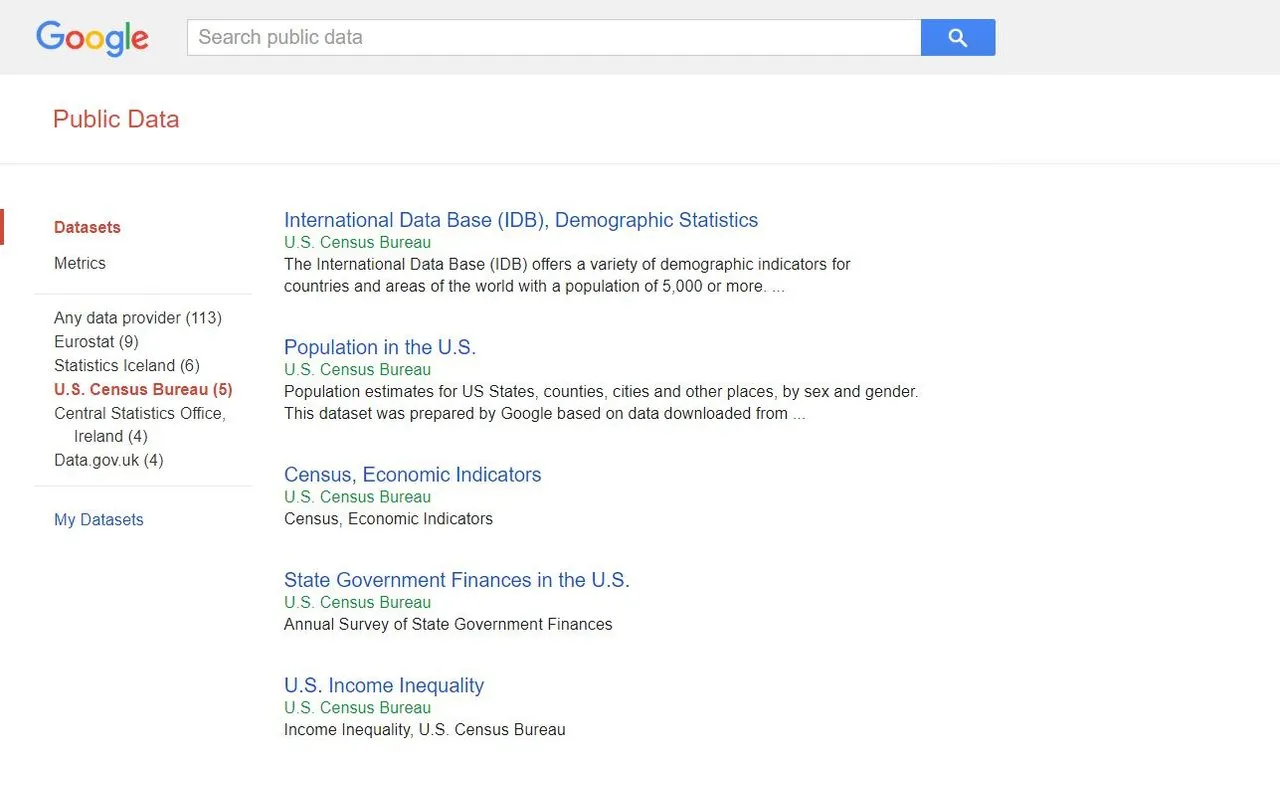Click the Google logo
The width and height of the screenshot is (1280, 795).
pos(92,38)
